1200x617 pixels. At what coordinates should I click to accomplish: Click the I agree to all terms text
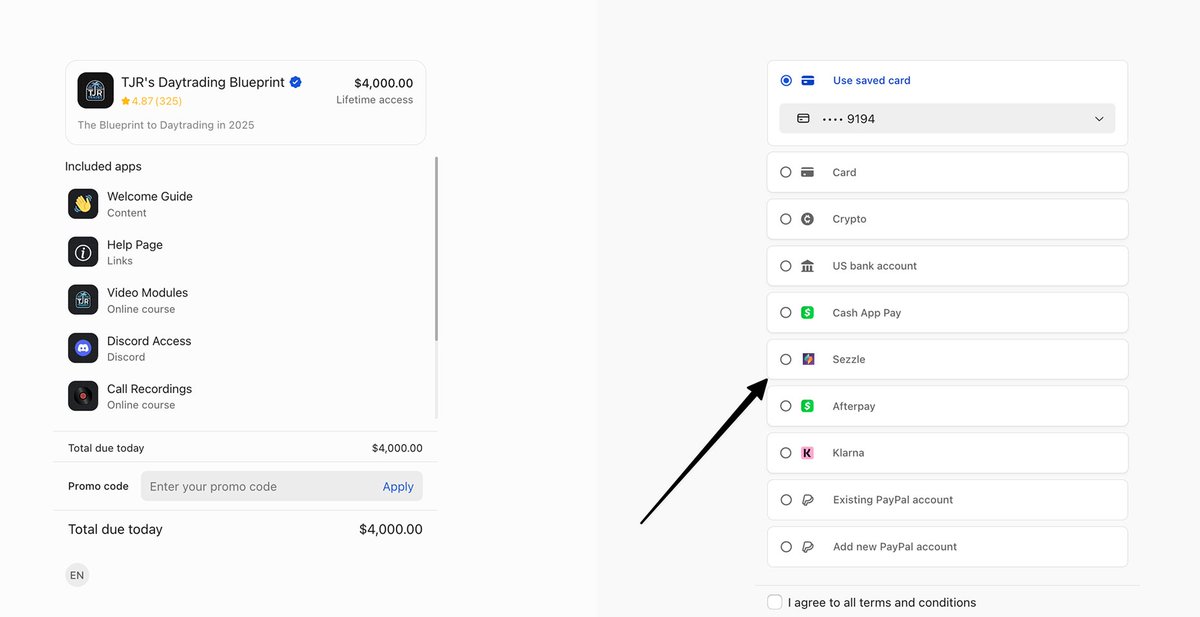pyautogui.click(x=882, y=603)
